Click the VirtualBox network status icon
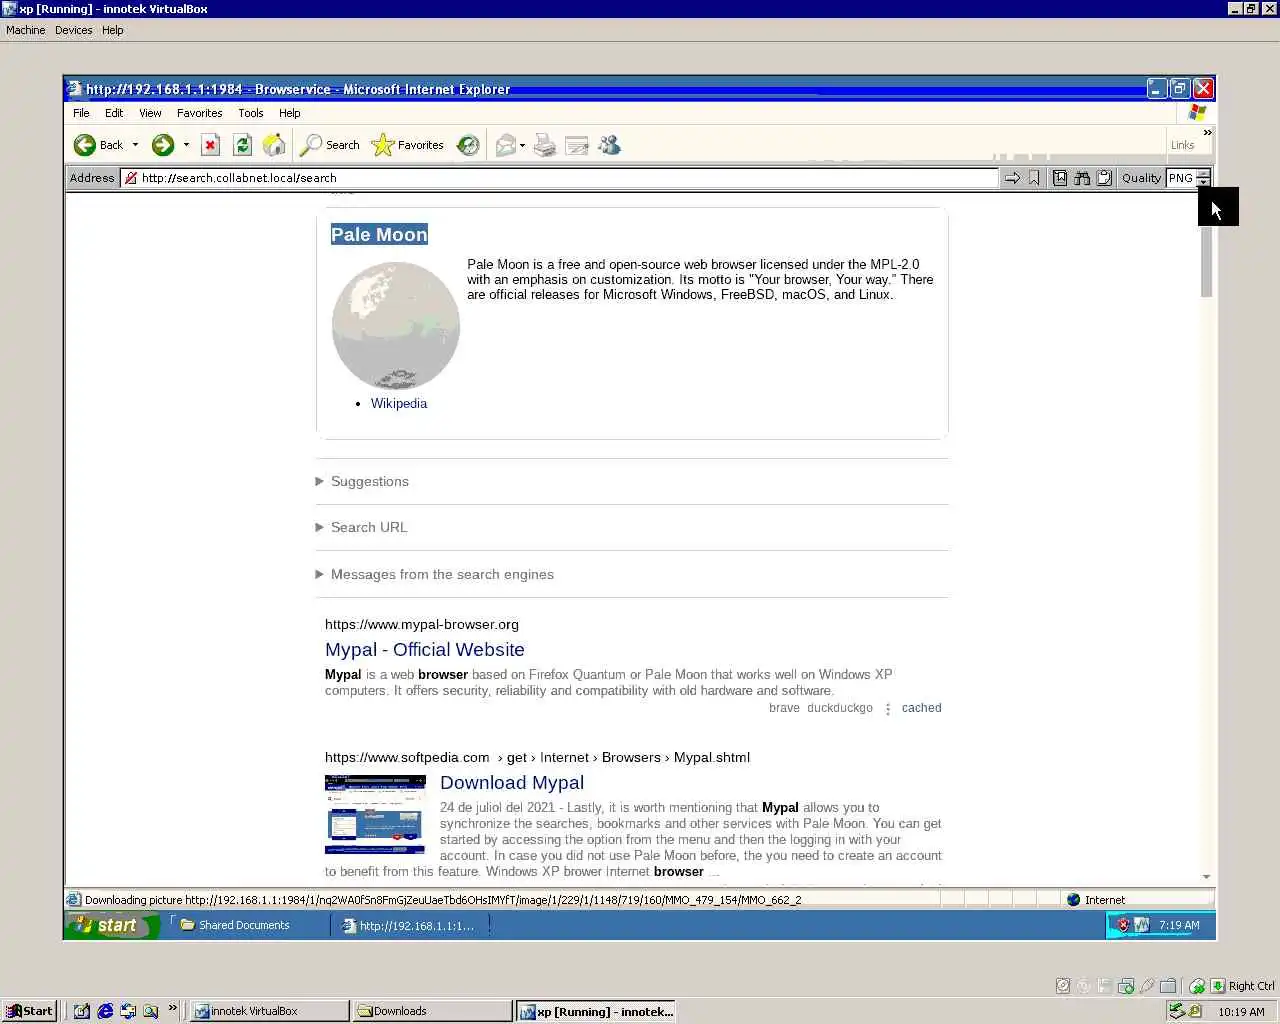Viewport: 1280px width, 1024px height. pos(1125,986)
